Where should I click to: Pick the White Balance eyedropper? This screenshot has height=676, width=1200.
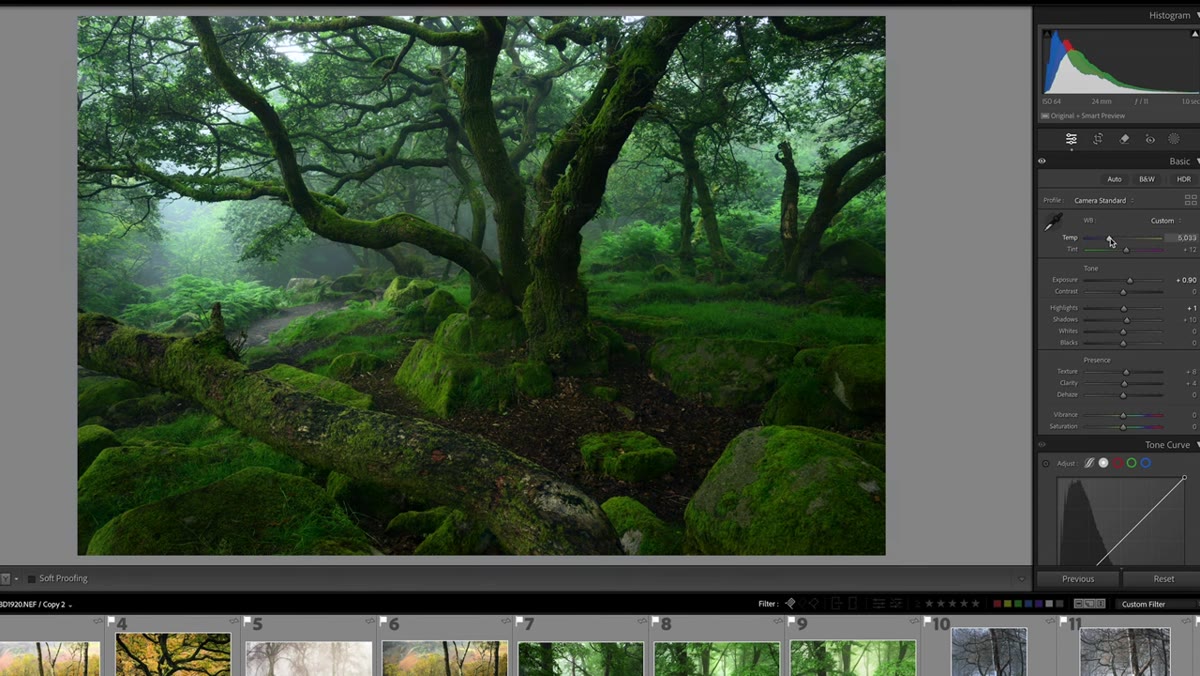tap(1052, 224)
